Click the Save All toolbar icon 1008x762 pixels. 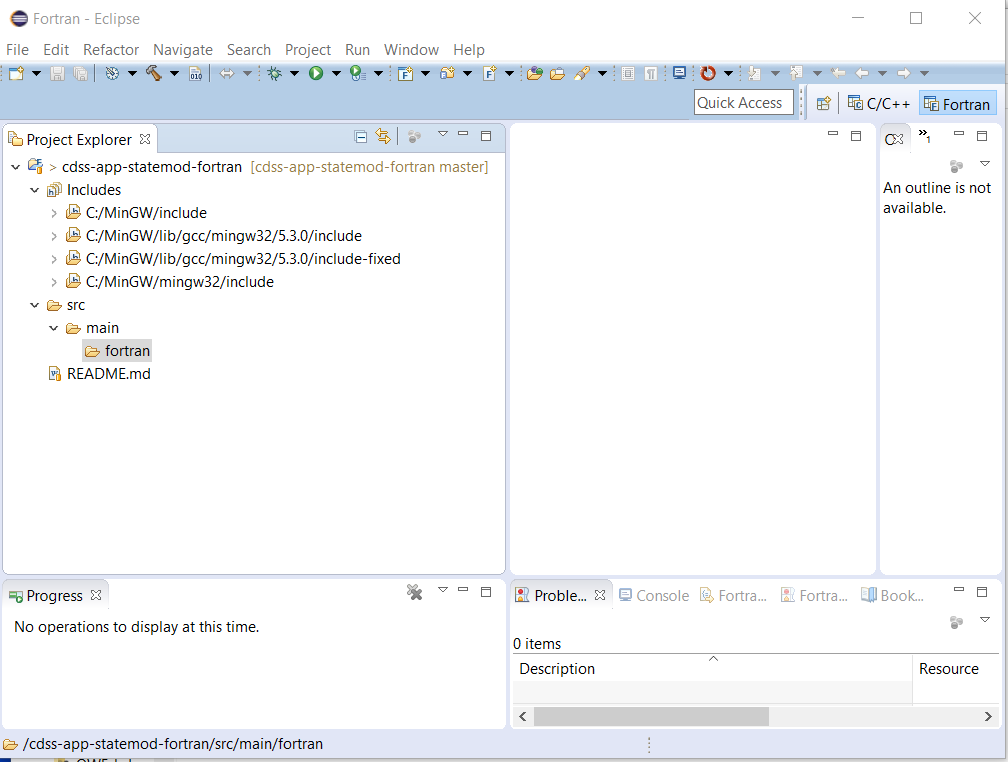[x=78, y=73]
